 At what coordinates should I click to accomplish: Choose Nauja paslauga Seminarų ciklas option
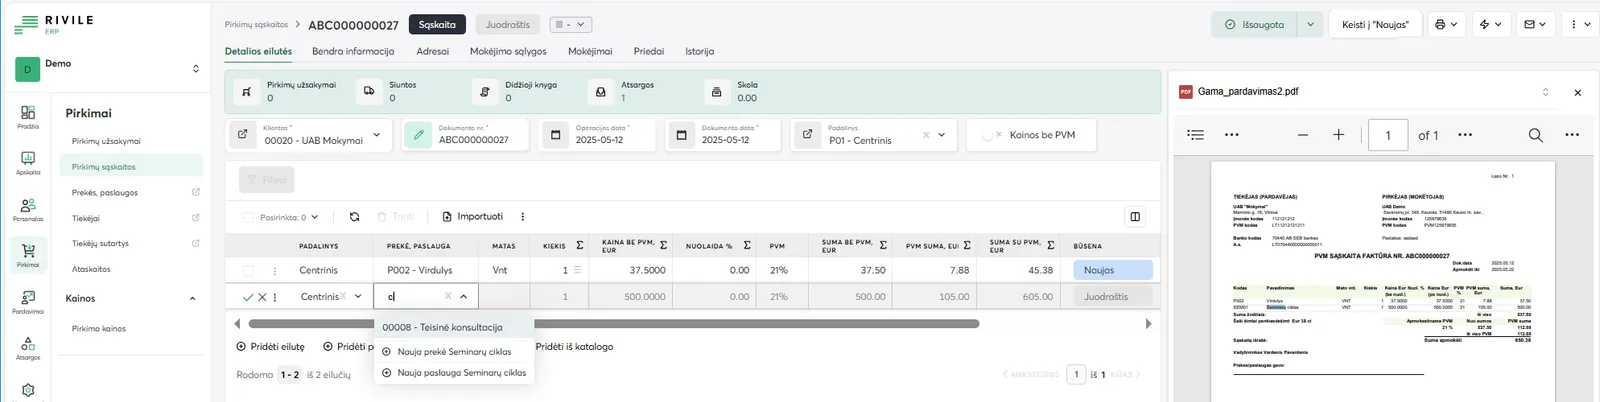(x=454, y=373)
